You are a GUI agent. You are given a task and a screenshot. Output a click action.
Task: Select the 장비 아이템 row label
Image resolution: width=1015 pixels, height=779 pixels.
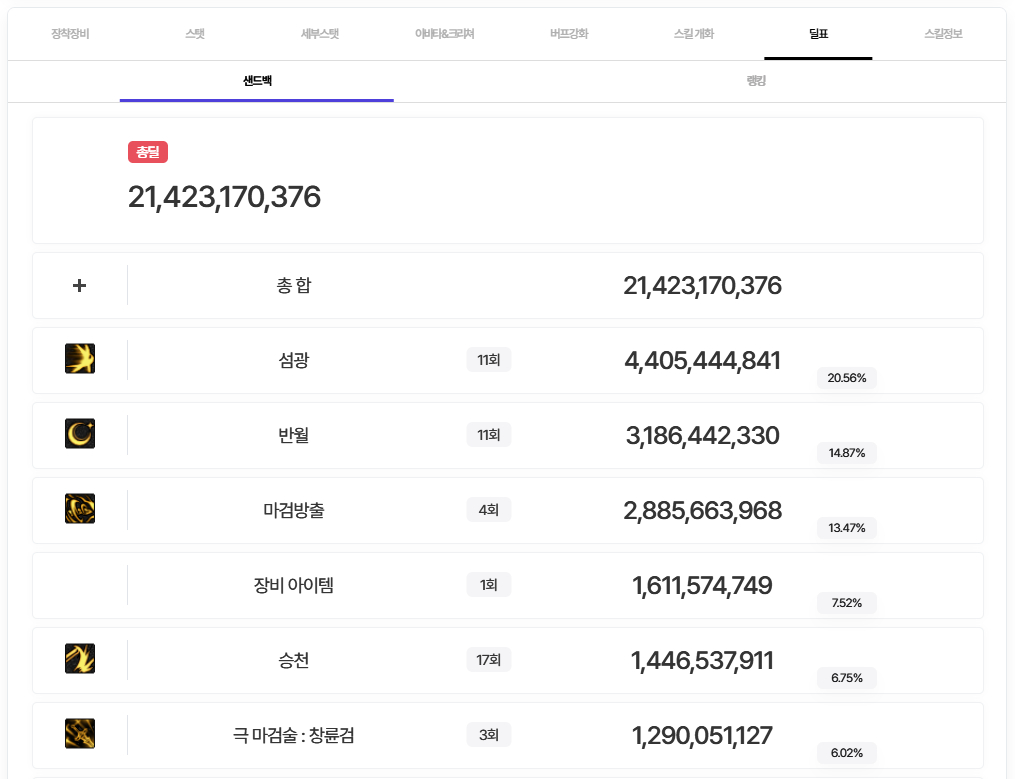coord(293,585)
